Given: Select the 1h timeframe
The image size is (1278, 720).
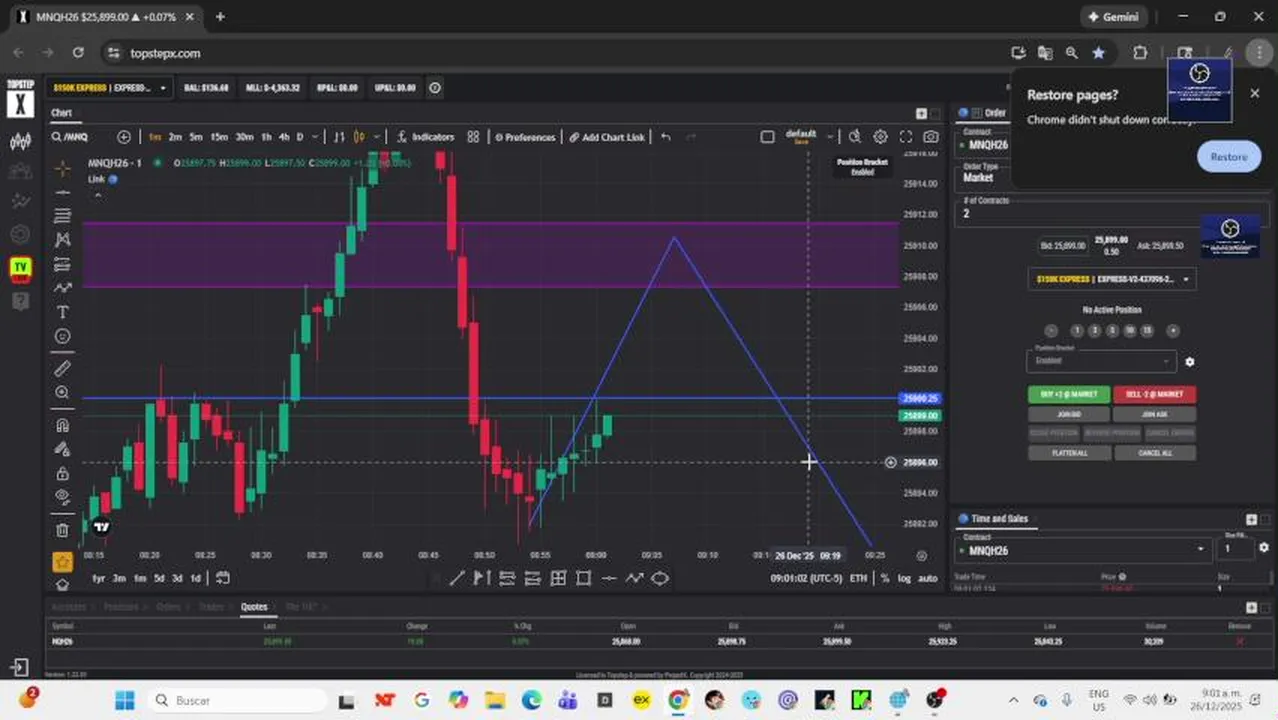Looking at the screenshot, I should click(266, 137).
